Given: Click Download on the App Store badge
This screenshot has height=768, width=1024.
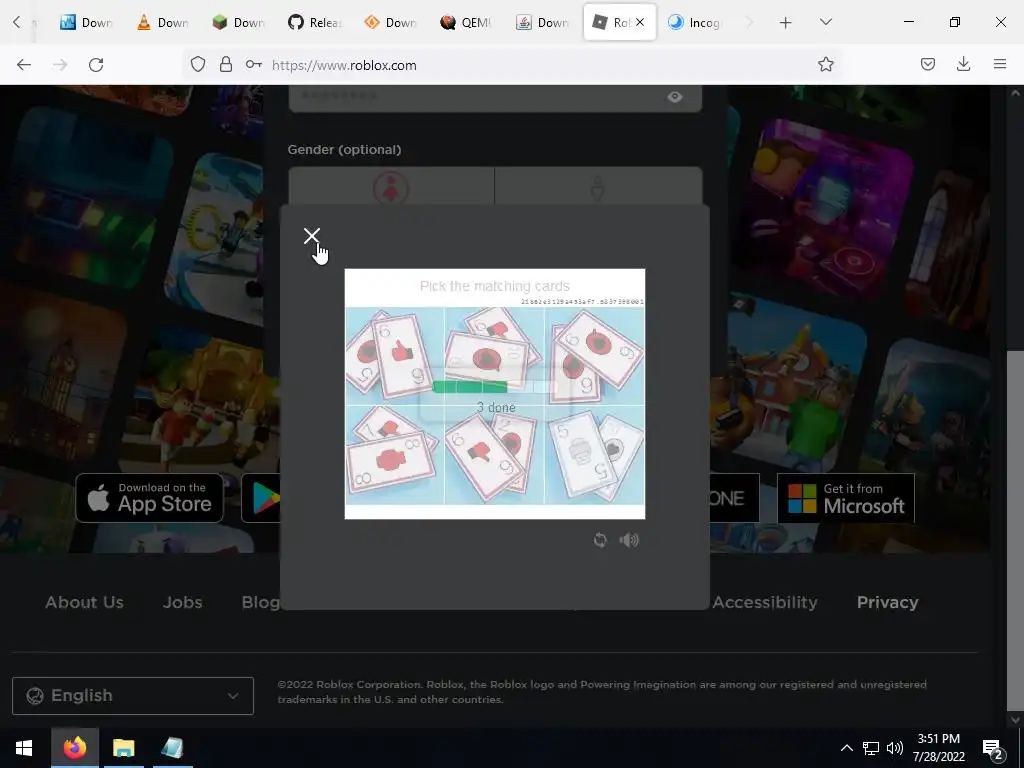Looking at the screenshot, I should 150,498.
